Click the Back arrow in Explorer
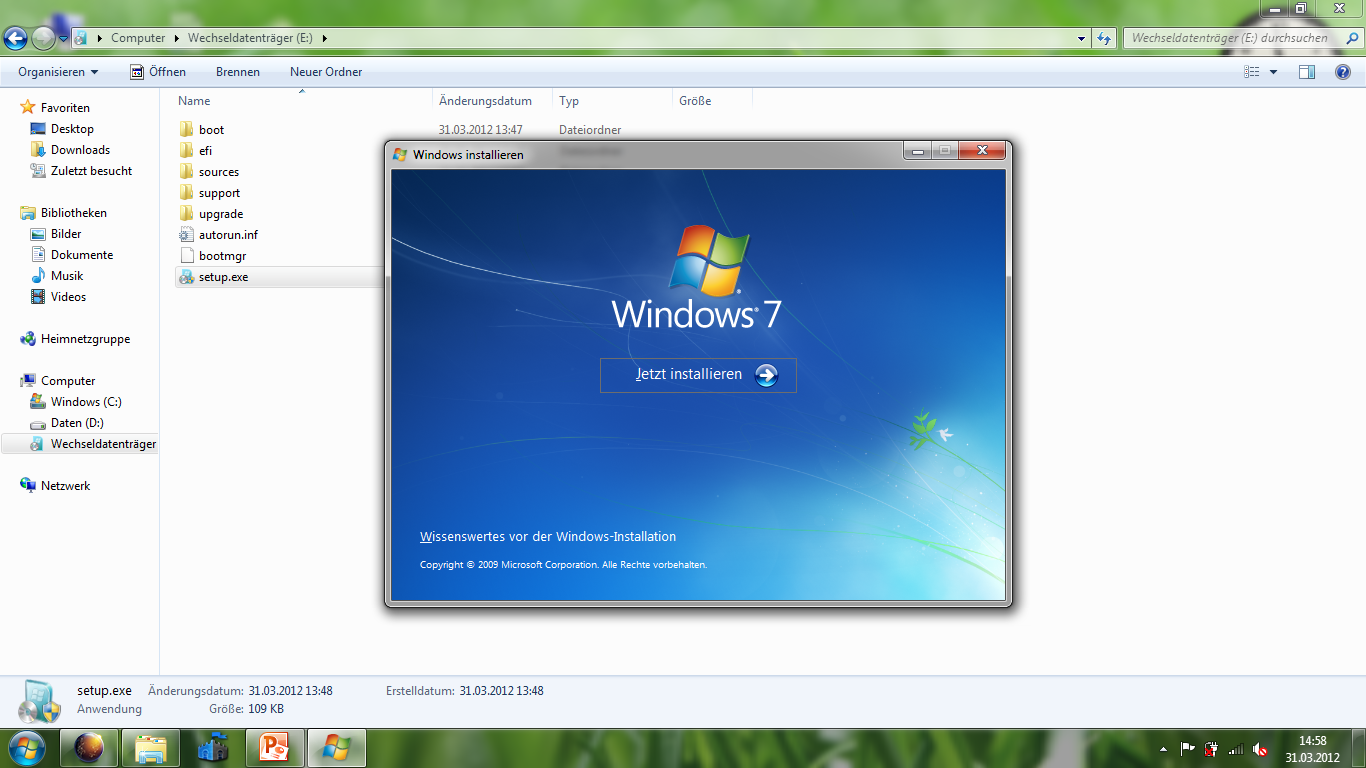 pyautogui.click(x=16, y=38)
